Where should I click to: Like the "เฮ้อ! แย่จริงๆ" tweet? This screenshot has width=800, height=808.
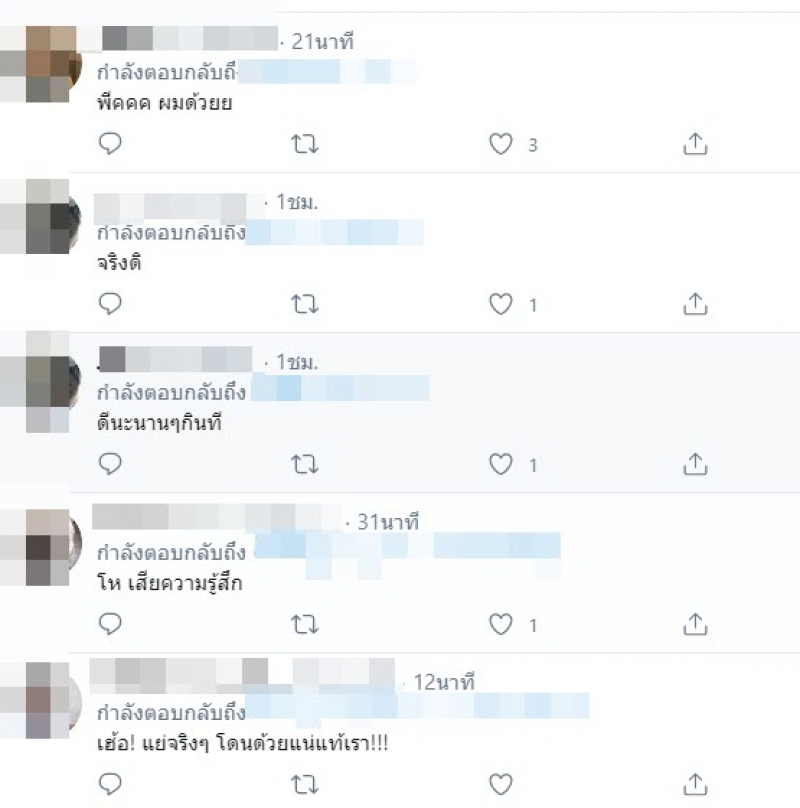tap(501, 784)
